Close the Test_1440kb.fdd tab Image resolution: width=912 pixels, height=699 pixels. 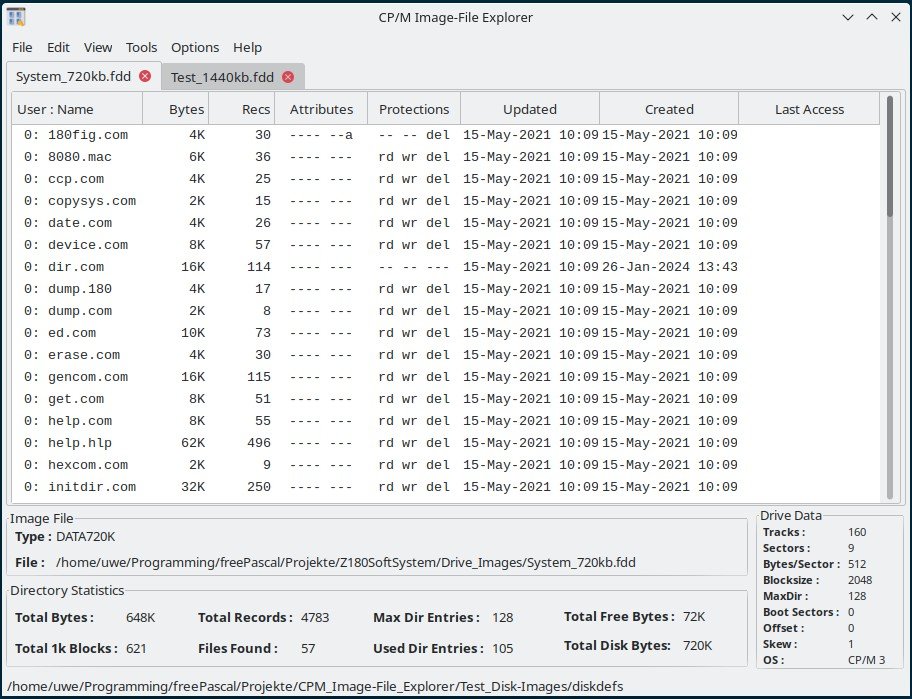[288, 77]
